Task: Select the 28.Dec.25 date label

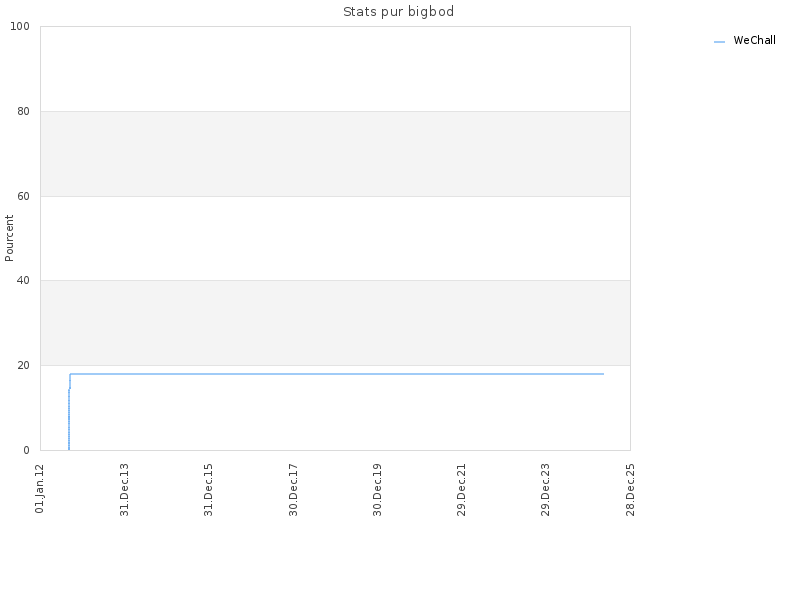Action: coord(631,490)
